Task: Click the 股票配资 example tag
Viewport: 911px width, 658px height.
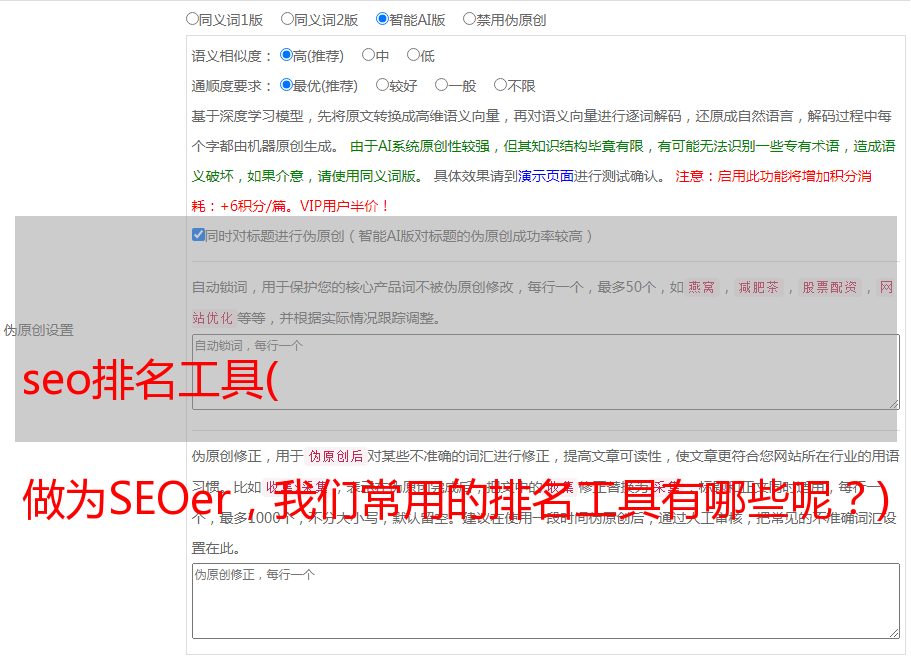Action: [x=829, y=287]
